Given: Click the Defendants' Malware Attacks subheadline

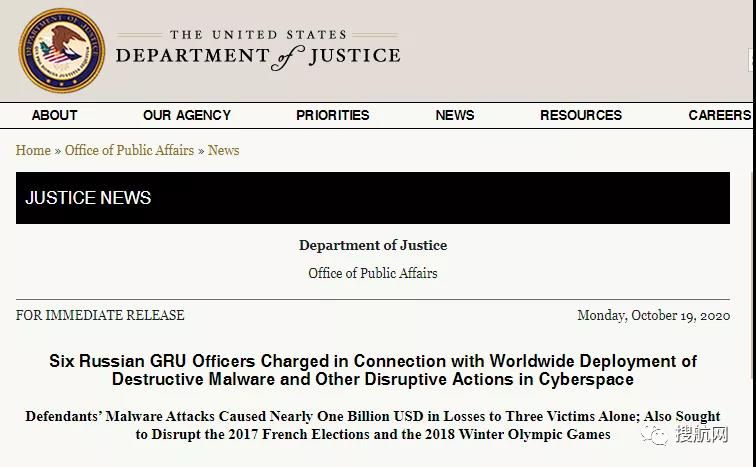Looking at the screenshot, I should tap(373, 425).
